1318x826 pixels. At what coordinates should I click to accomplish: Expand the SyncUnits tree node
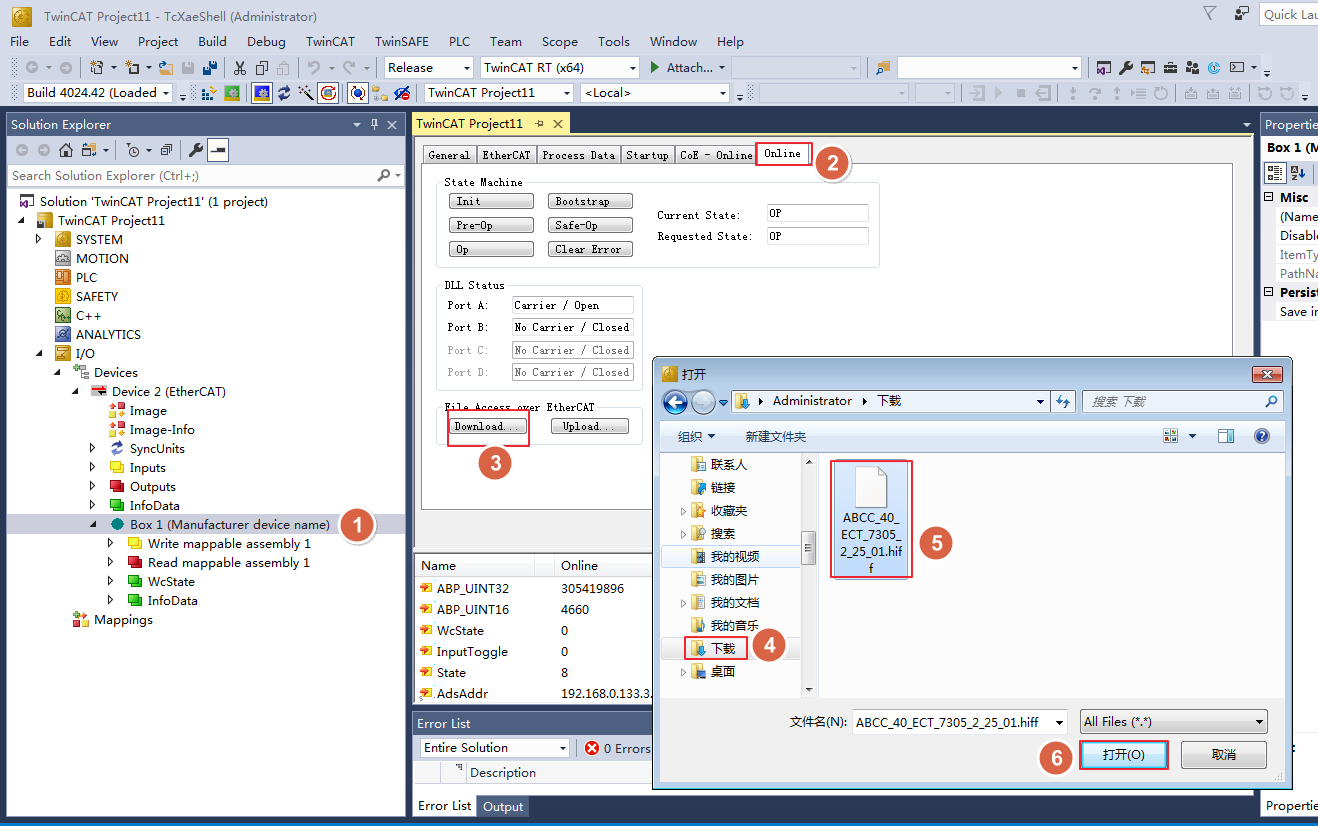[x=93, y=448]
